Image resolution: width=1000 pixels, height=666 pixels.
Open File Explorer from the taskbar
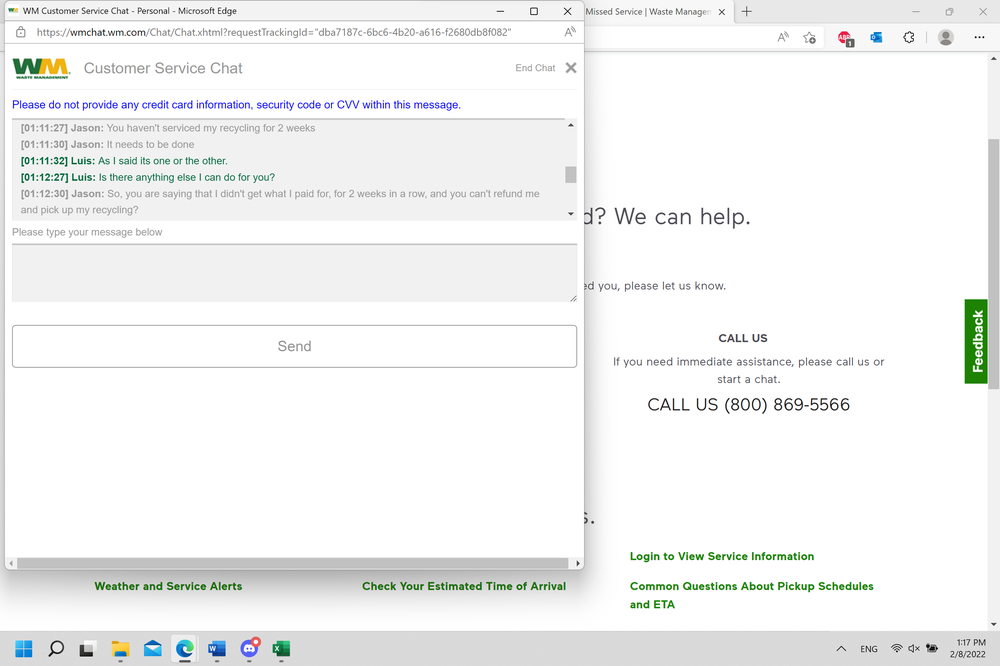120,649
